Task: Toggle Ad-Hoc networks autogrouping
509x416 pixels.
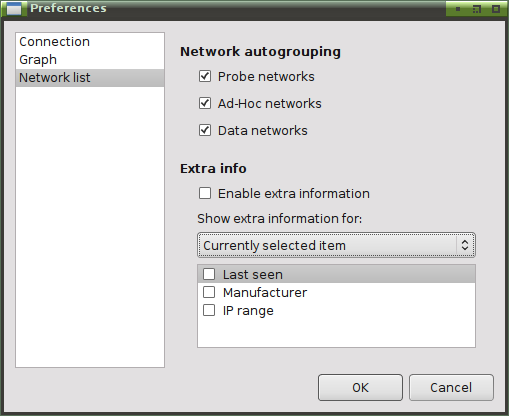Action: pos(205,103)
